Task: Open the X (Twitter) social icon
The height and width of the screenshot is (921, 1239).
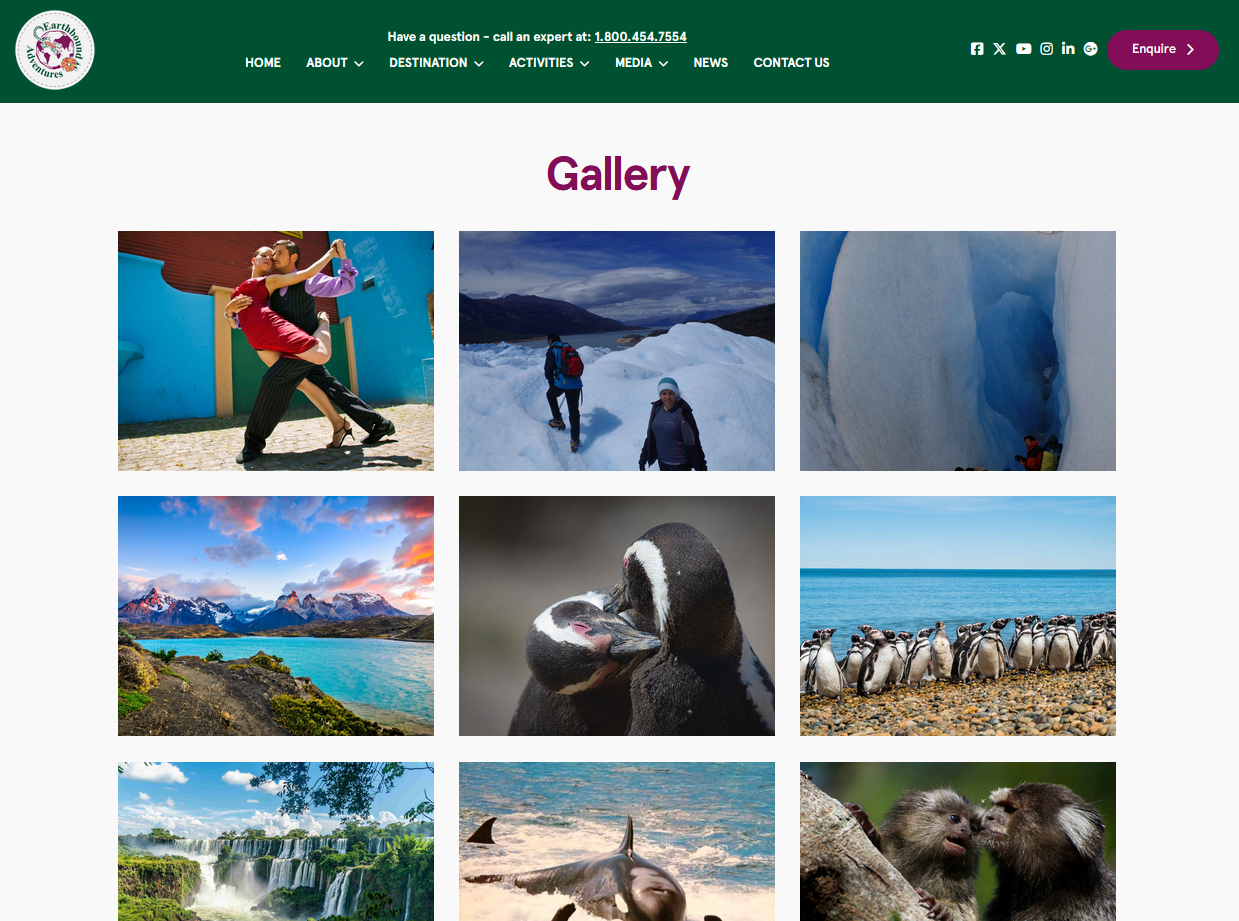Action: click(1000, 49)
